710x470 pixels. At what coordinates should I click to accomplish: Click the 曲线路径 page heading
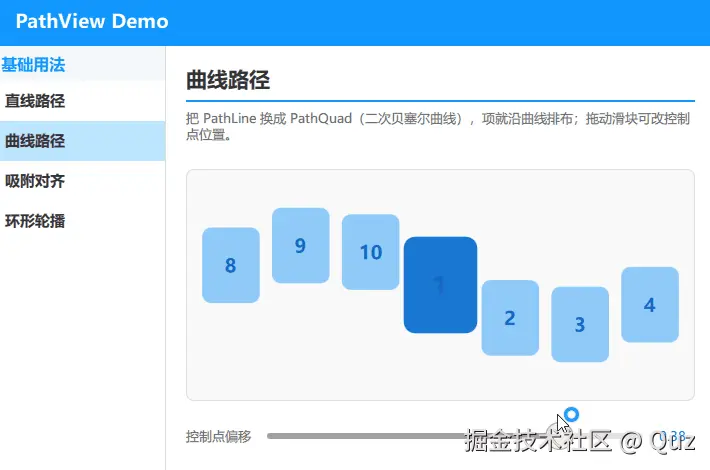228,81
